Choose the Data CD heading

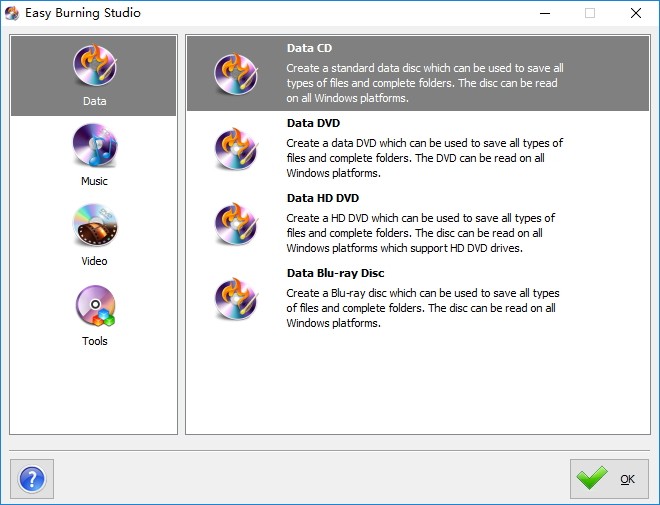[x=309, y=48]
